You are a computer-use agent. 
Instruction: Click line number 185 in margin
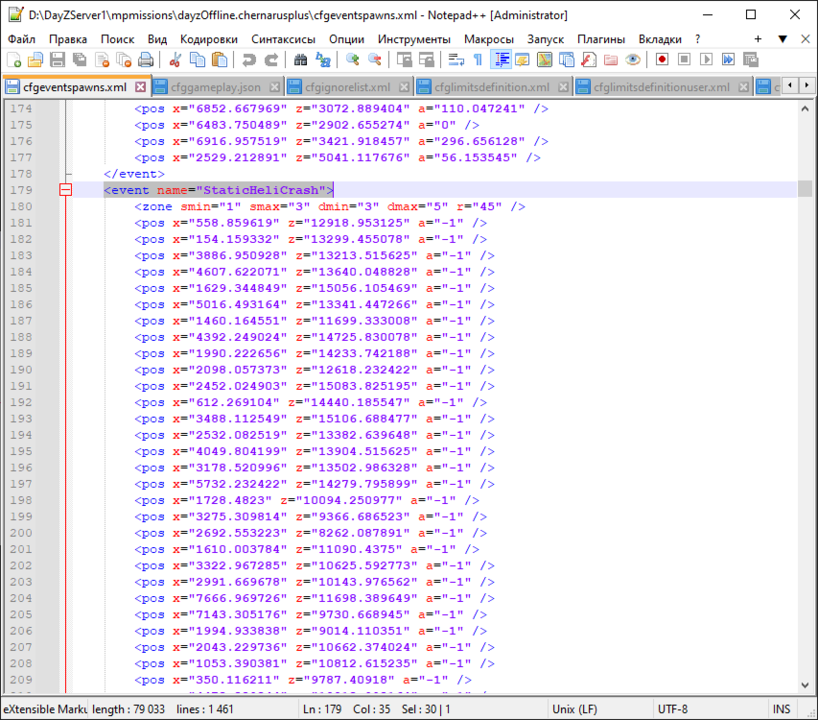[21, 288]
